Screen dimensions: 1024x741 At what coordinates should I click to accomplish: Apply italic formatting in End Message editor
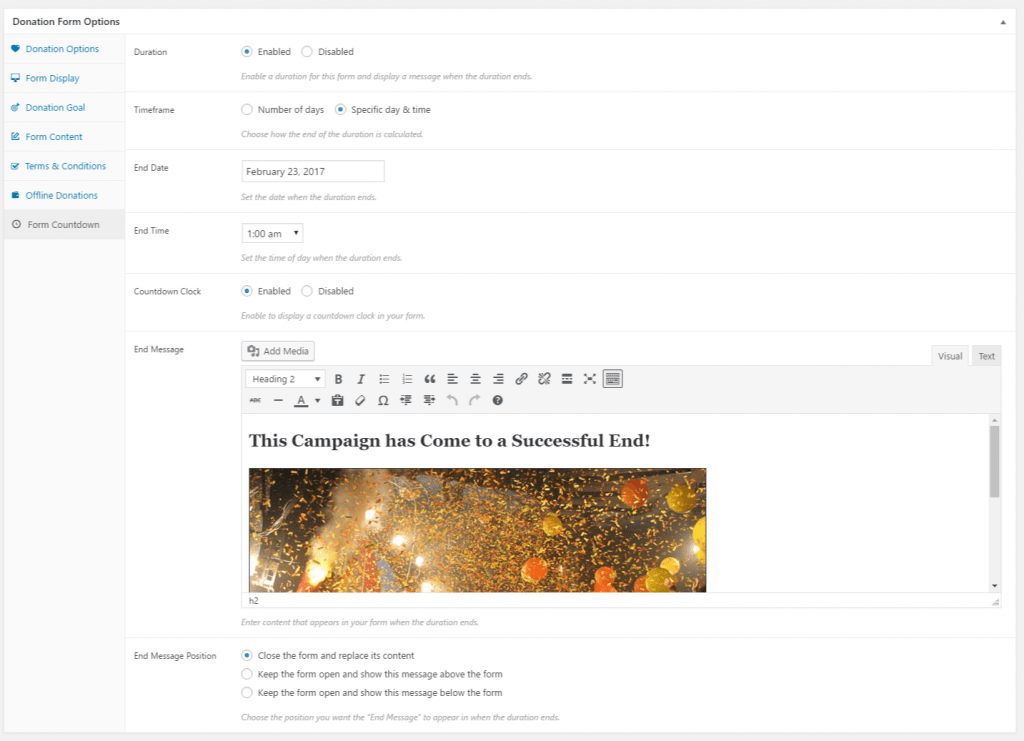click(360, 379)
